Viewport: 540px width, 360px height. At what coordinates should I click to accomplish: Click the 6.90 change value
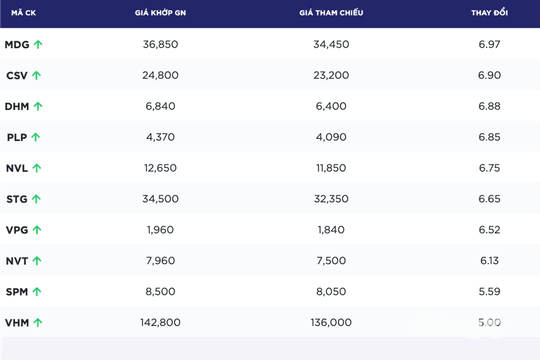[x=489, y=75]
